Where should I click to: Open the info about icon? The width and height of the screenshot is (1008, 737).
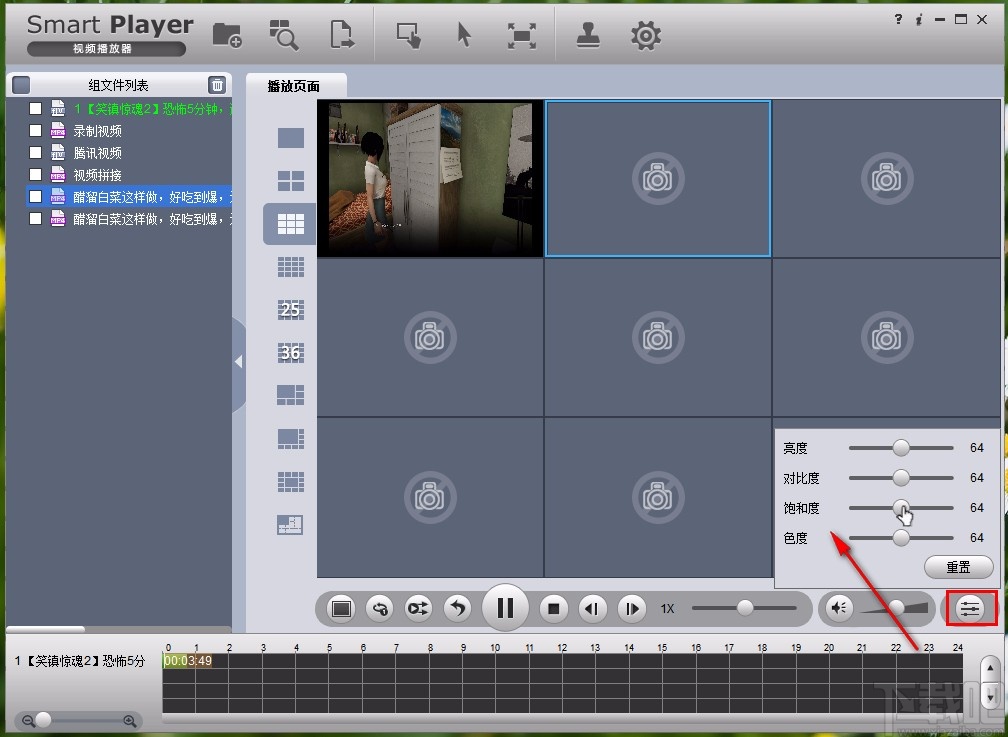[x=919, y=19]
